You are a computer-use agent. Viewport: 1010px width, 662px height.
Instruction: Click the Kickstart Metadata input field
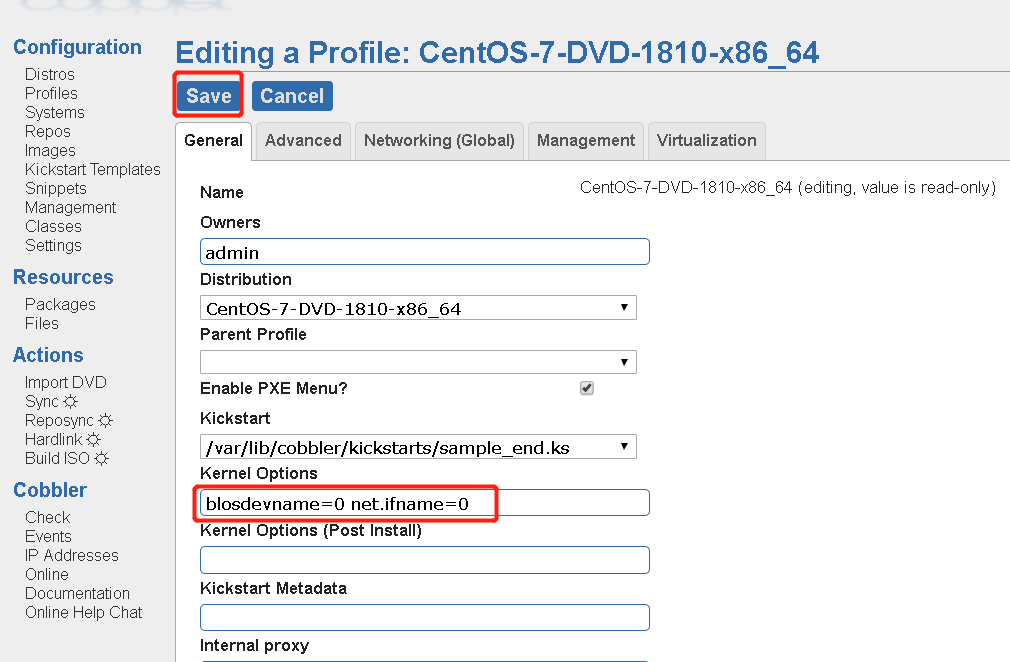coord(425,617)
